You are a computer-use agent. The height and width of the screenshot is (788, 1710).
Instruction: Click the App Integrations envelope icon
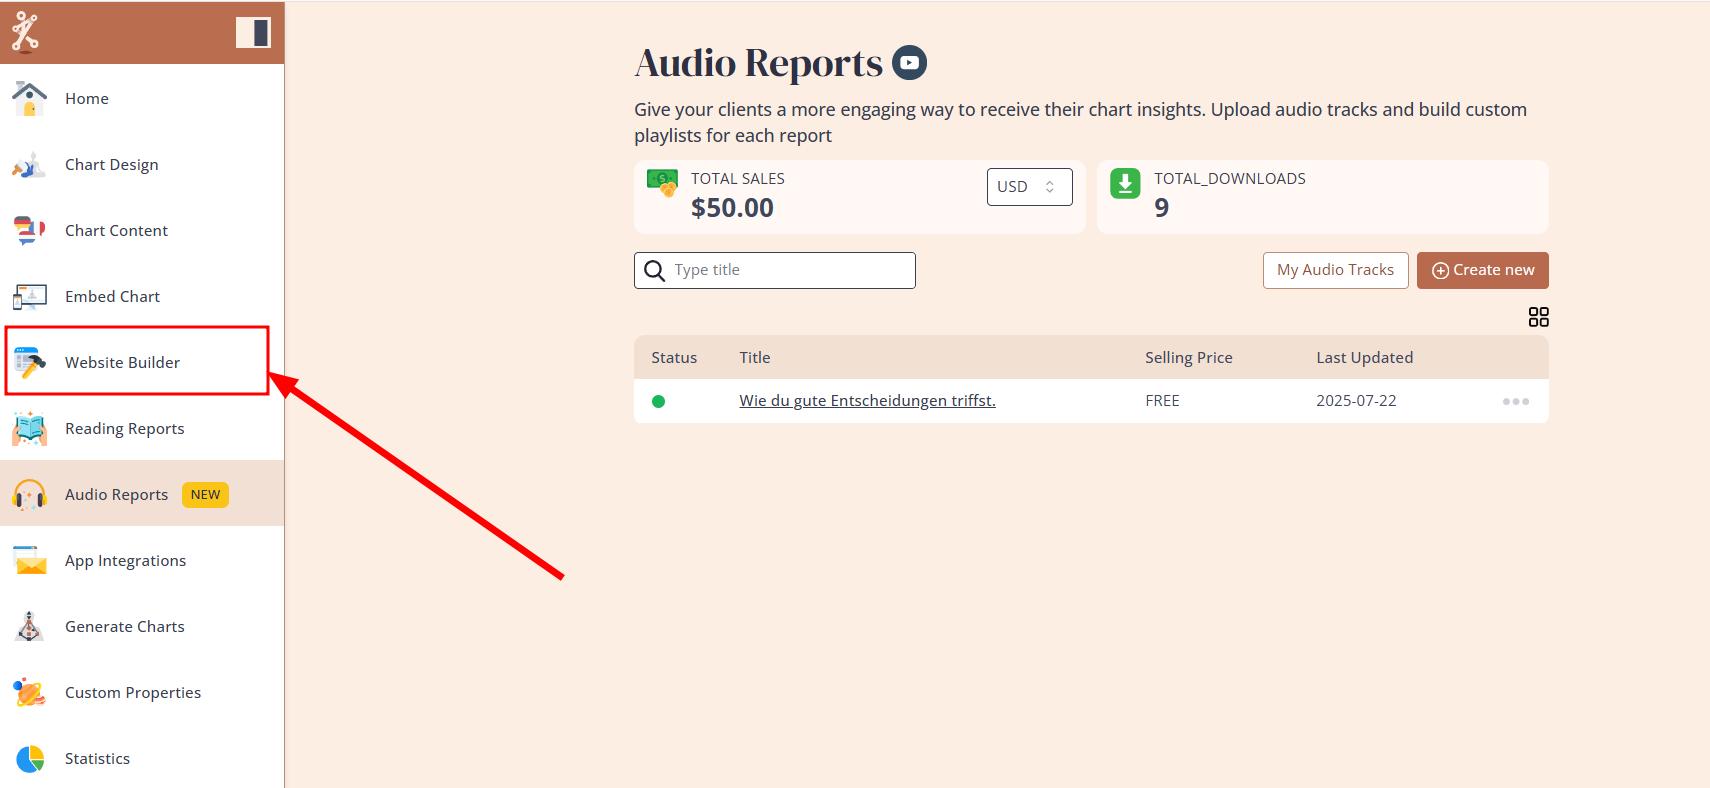pyautogui.click(x=30, y=561)
